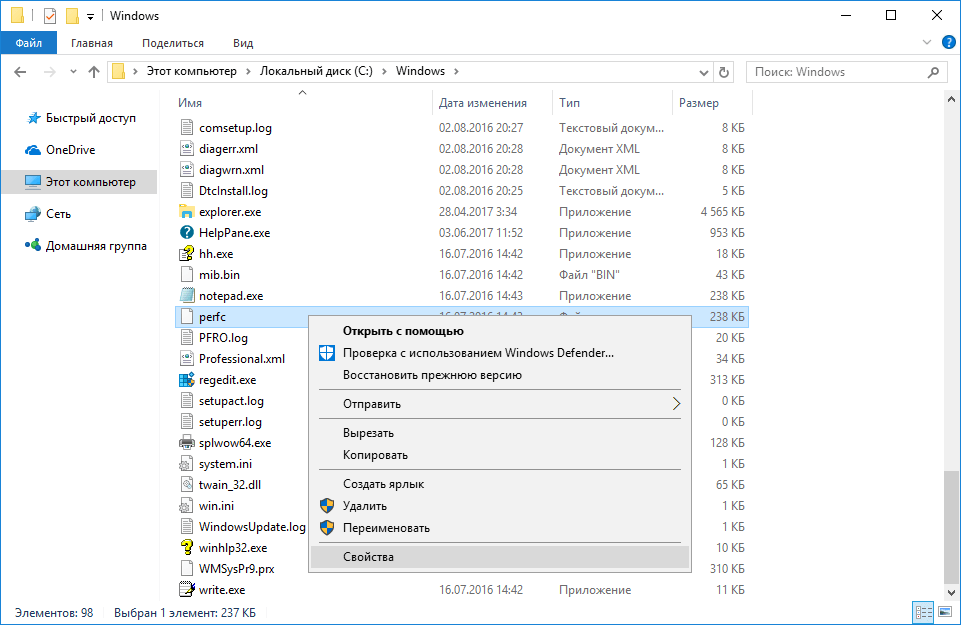
Task: Click the new folder quick access icon
Action: tap(72, 15)
